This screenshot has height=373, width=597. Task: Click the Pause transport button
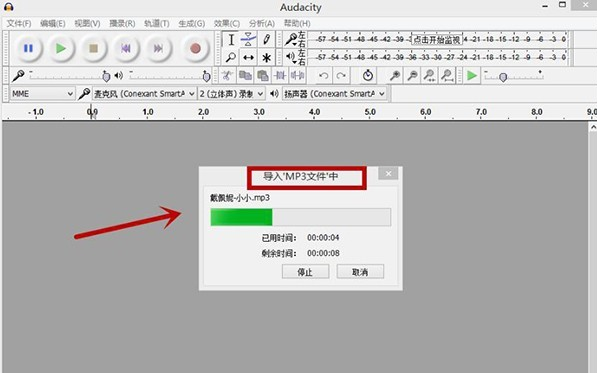(x=28, y=48)
